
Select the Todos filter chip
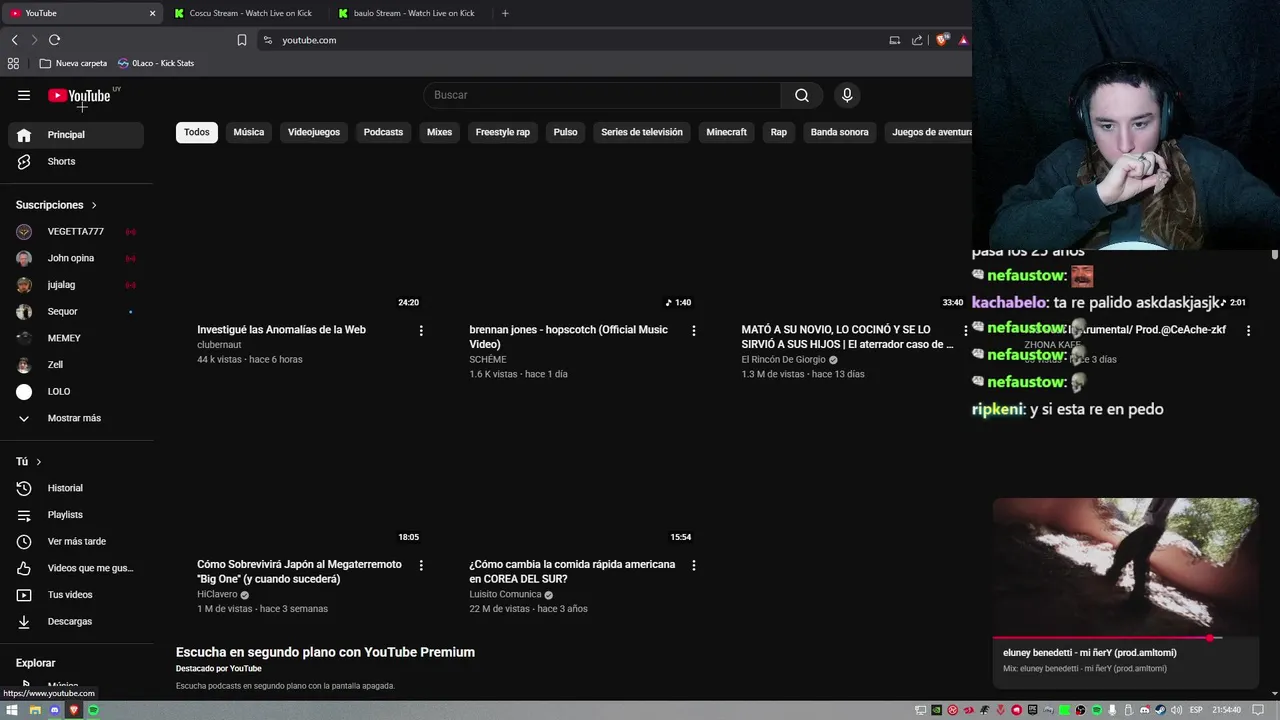coord(197,132)
